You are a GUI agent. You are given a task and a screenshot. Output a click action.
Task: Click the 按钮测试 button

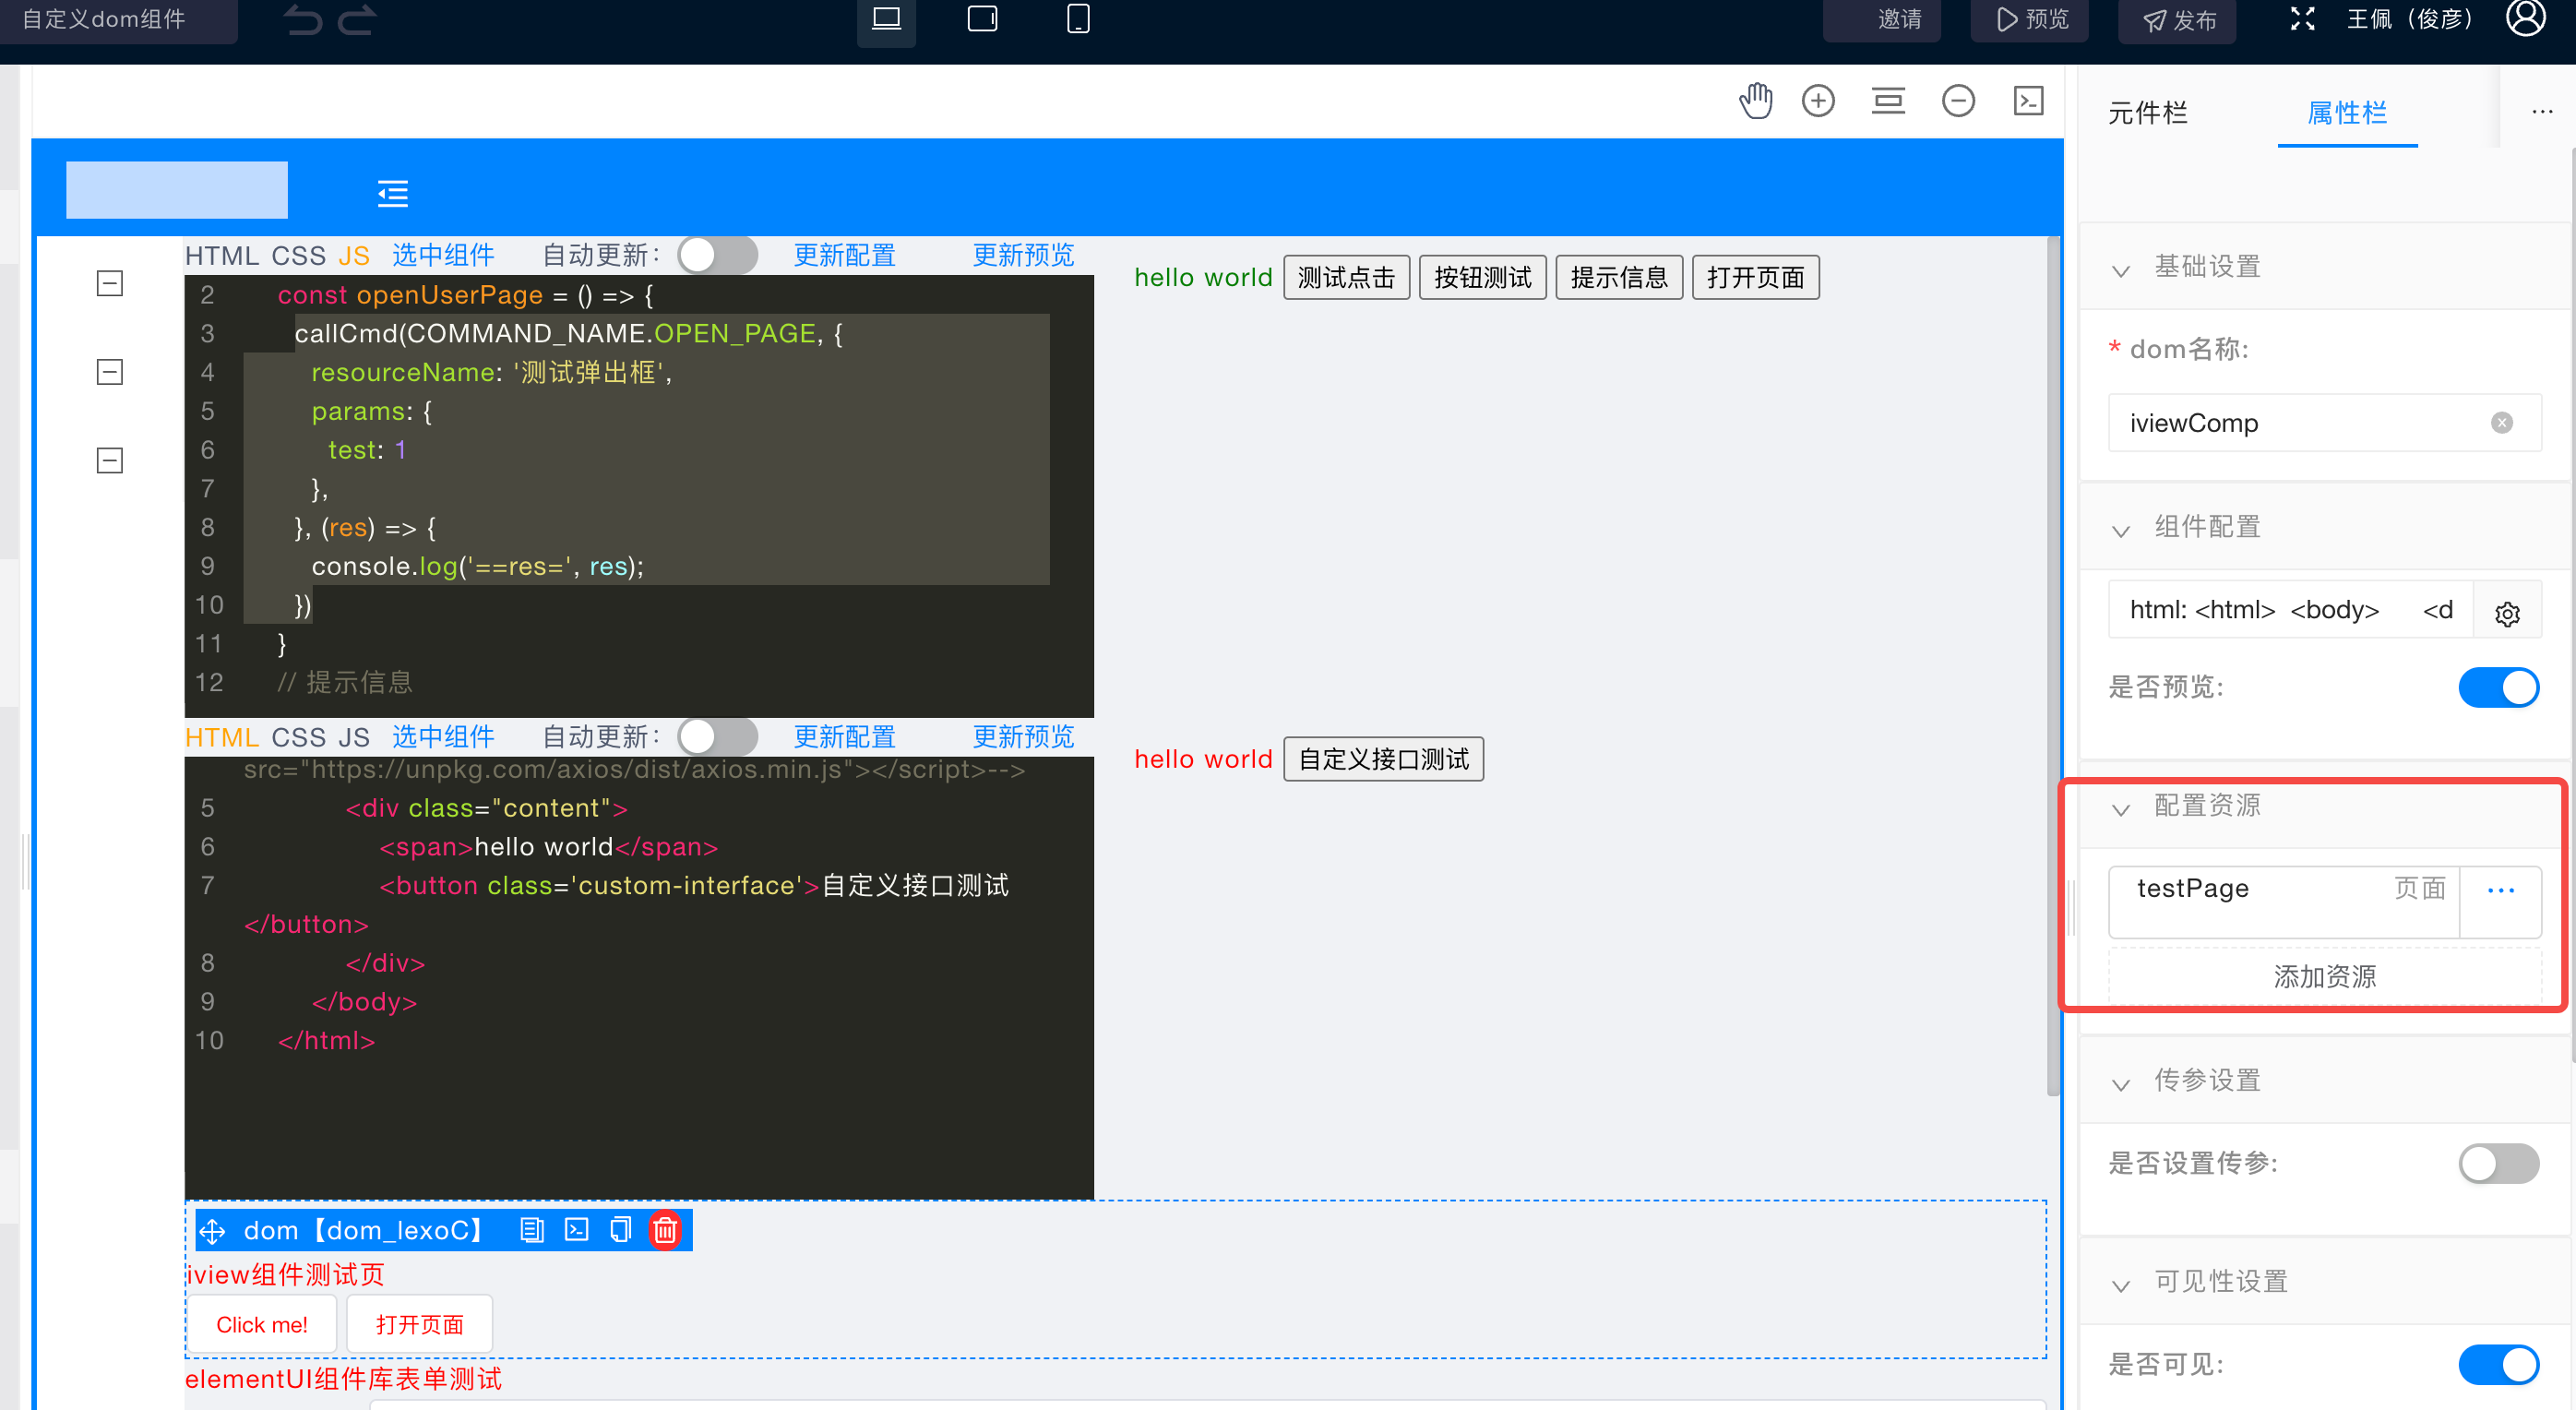click(x=1482, y=277)
